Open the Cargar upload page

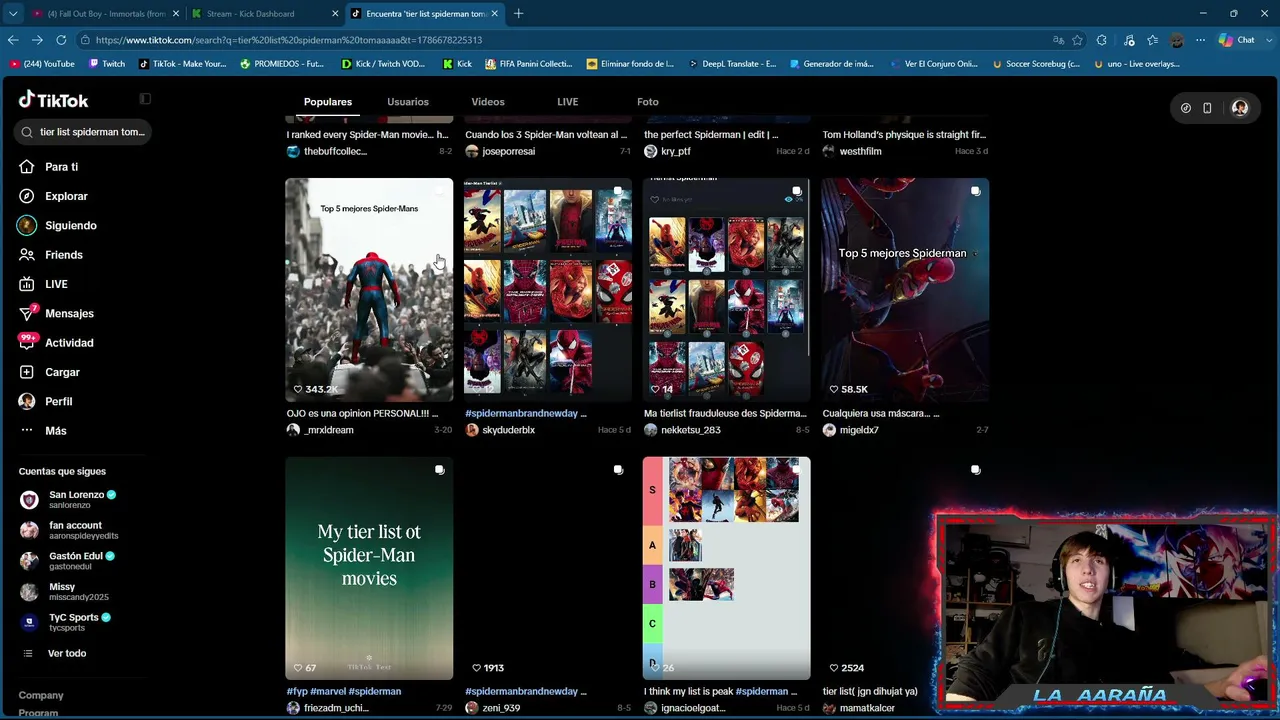[x=62, y=372]
